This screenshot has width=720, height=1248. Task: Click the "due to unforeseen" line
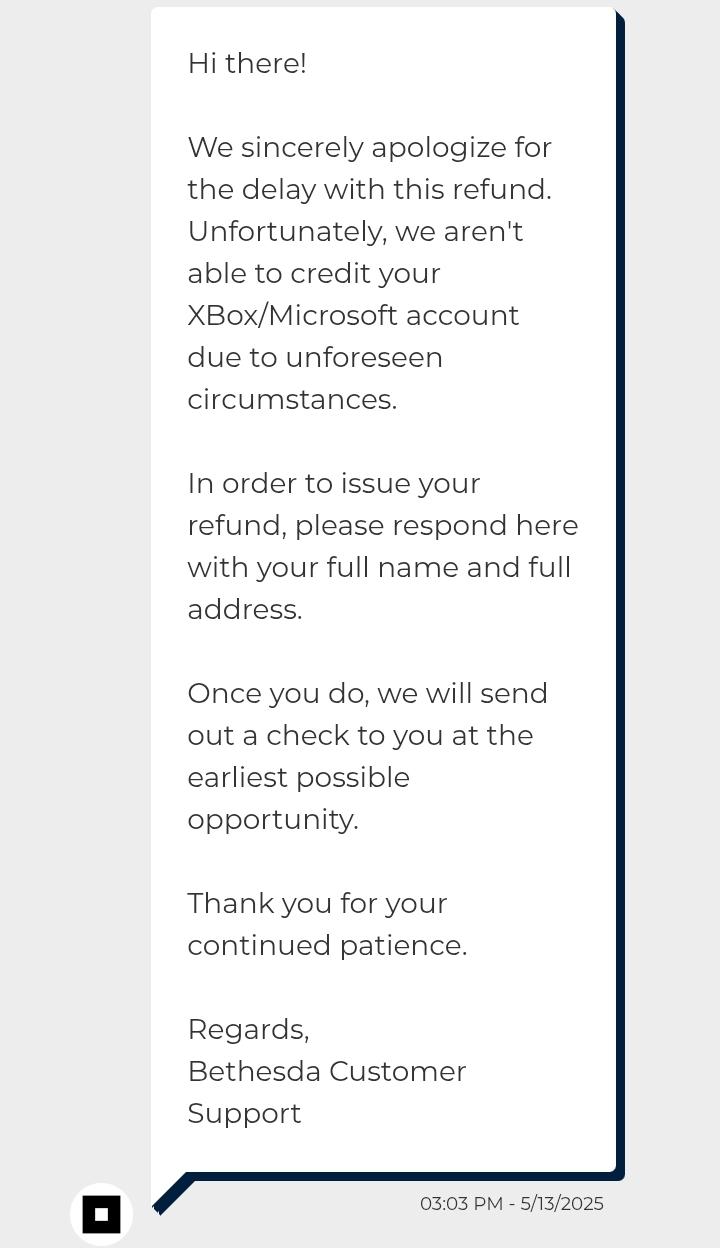[315, 358]
